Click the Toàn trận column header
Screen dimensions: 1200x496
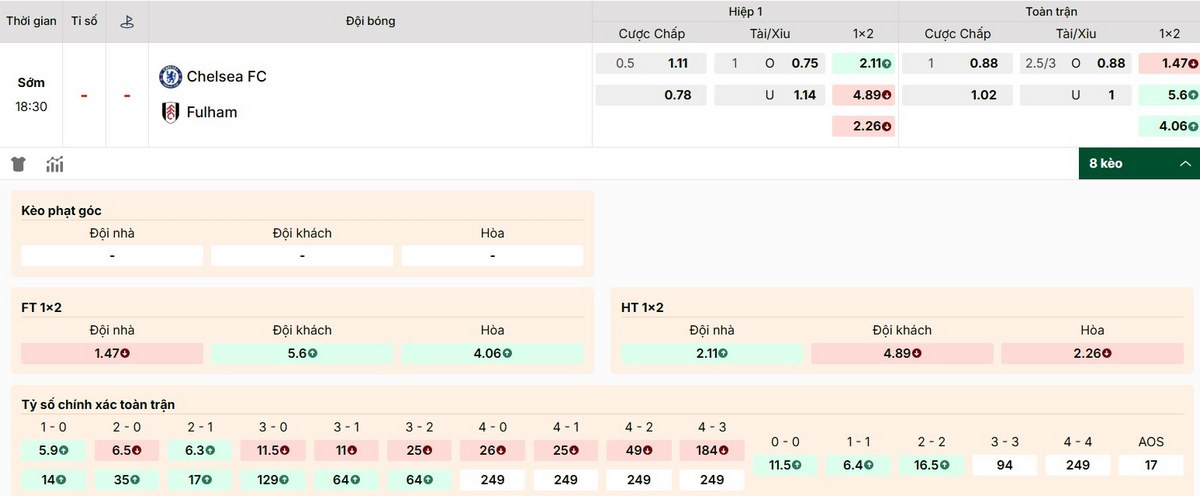click(x=1049, y=11)
